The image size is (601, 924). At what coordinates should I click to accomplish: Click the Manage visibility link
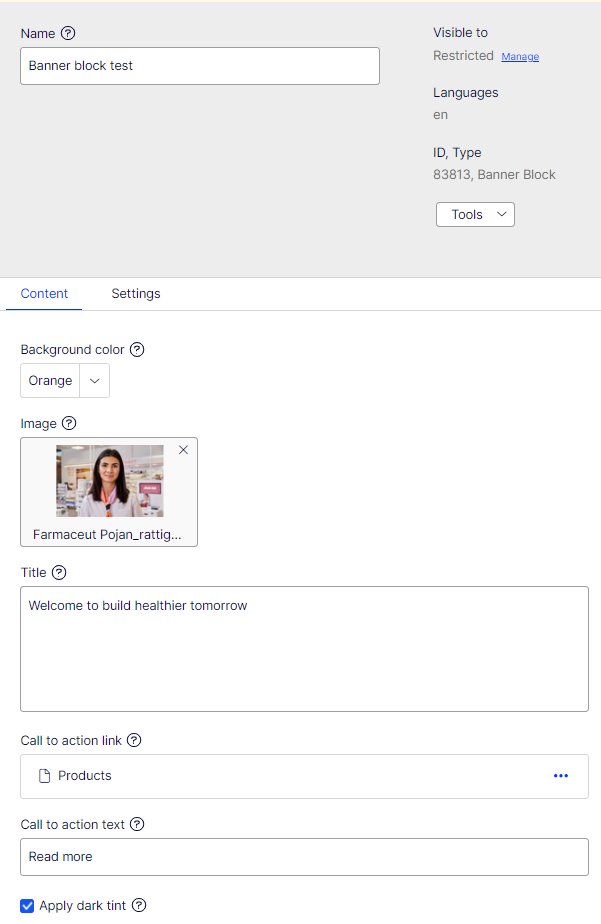tap(520, 57)
